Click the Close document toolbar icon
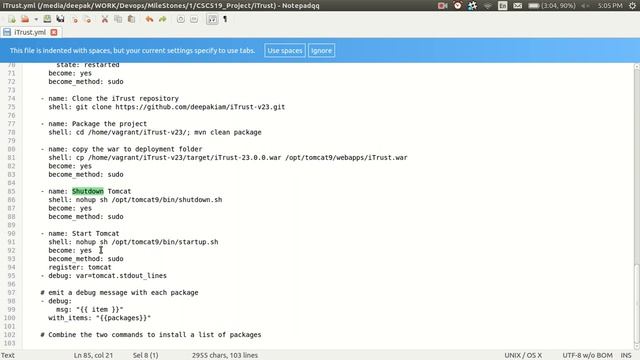 click(x=74, y=19)
